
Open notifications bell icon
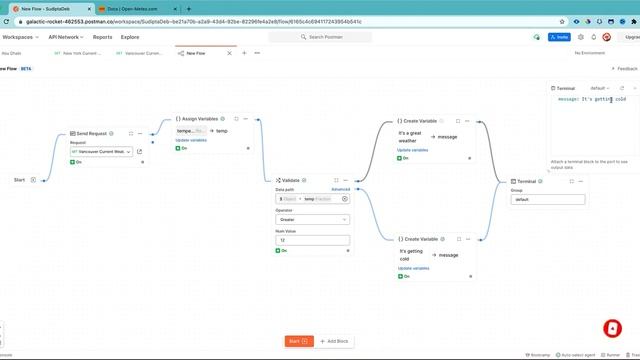594,37
